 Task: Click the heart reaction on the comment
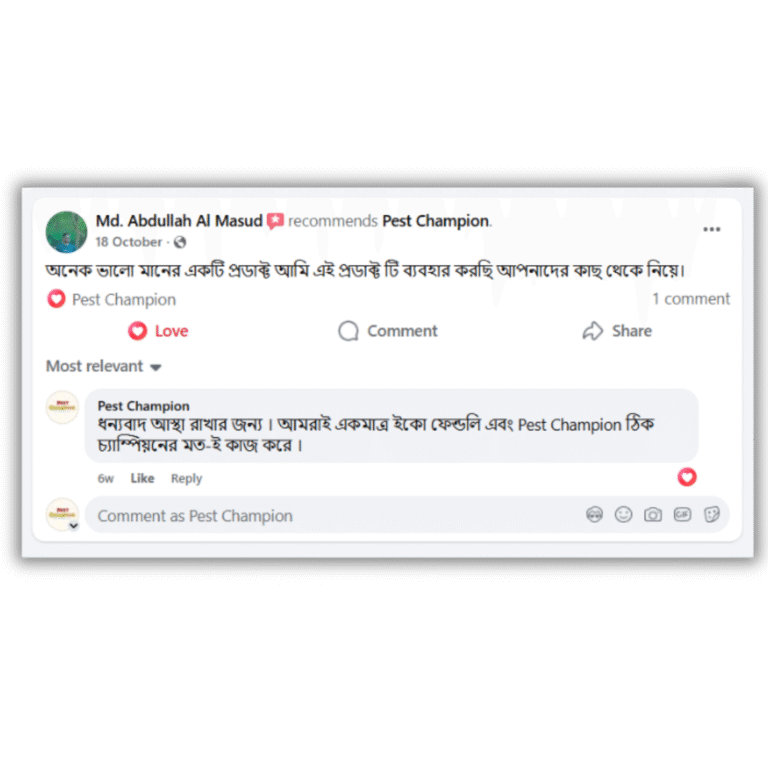point(687,477)
